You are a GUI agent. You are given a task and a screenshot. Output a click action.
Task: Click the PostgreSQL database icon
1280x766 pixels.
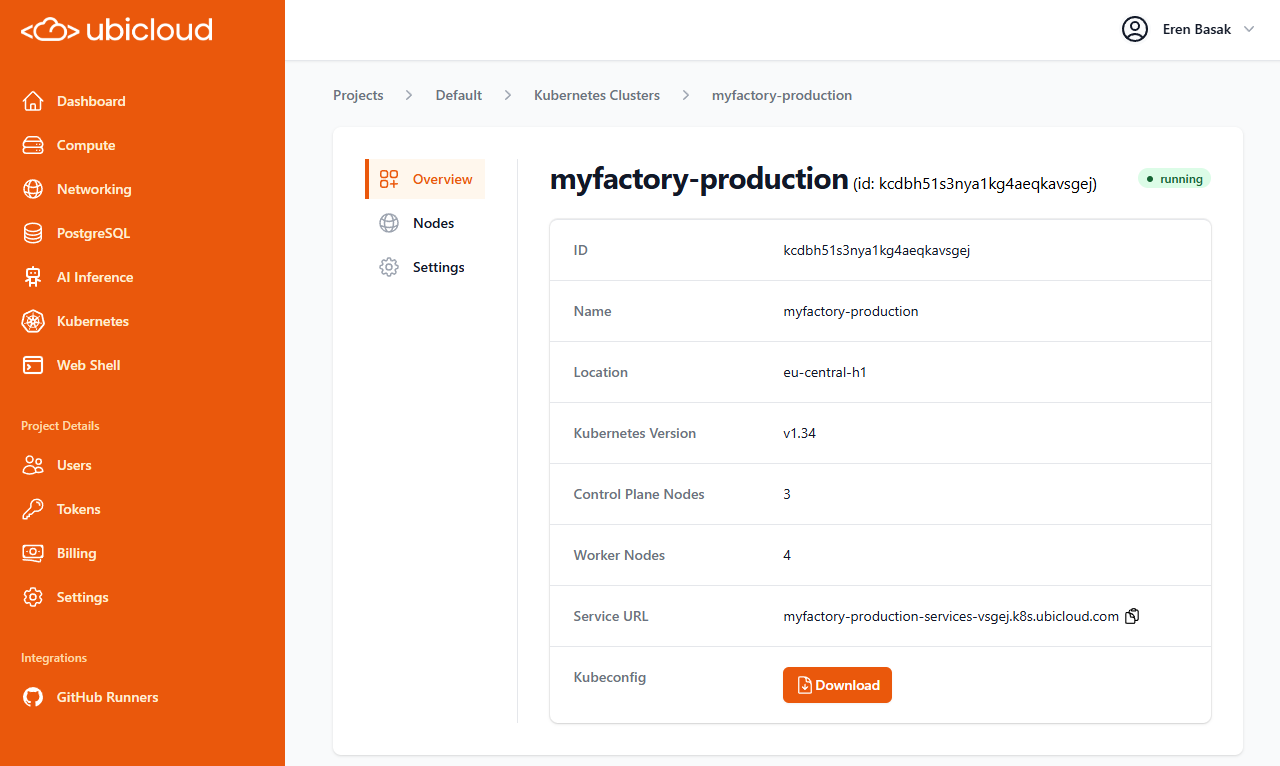tap(33, 233)
